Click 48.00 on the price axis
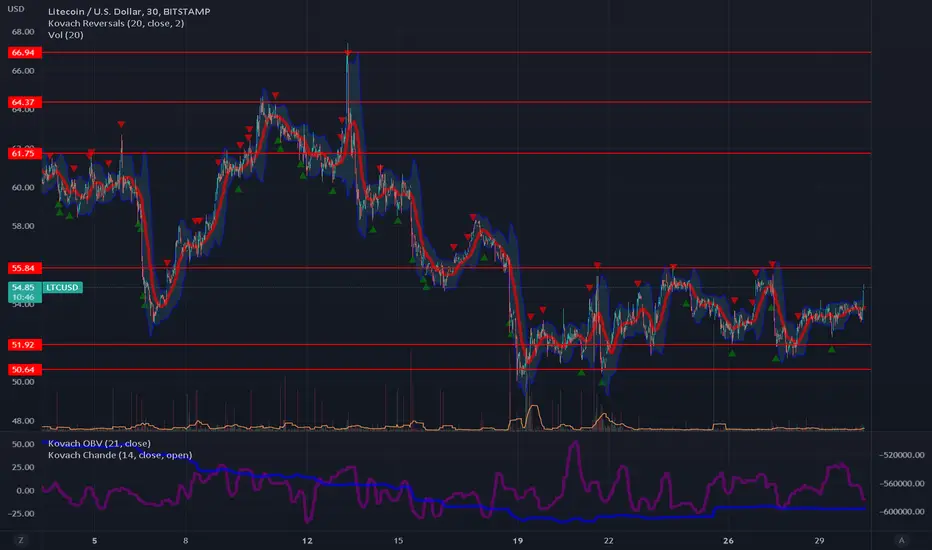 pos(23,421)
